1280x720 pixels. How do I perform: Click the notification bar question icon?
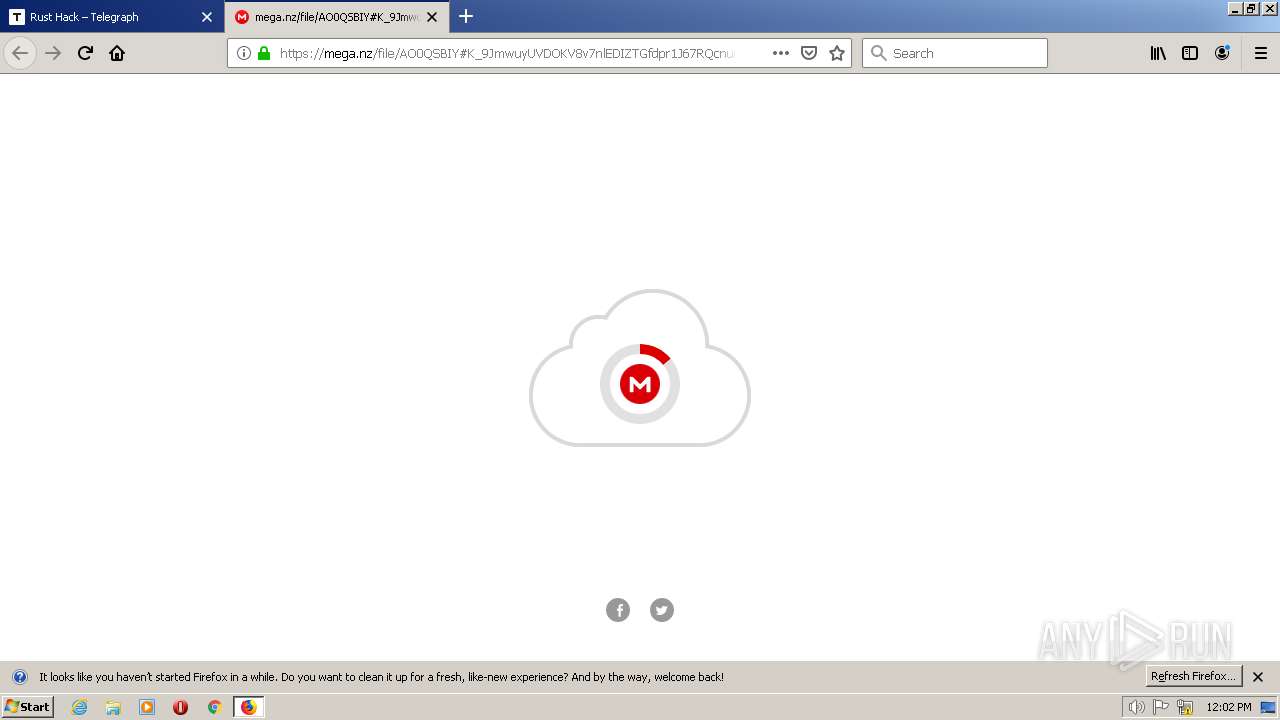pyautogui.click(x=19, y=677)
